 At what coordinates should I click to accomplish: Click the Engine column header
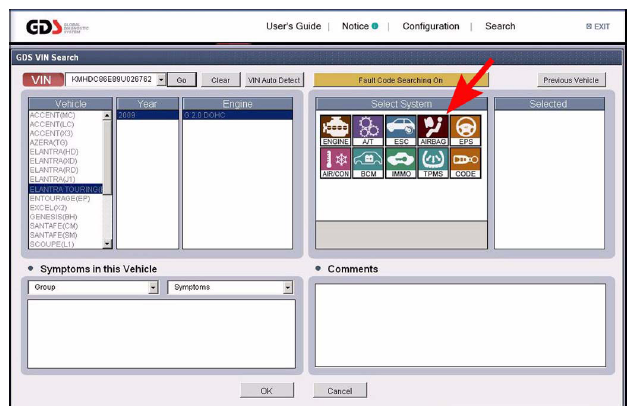coord(237,104)
